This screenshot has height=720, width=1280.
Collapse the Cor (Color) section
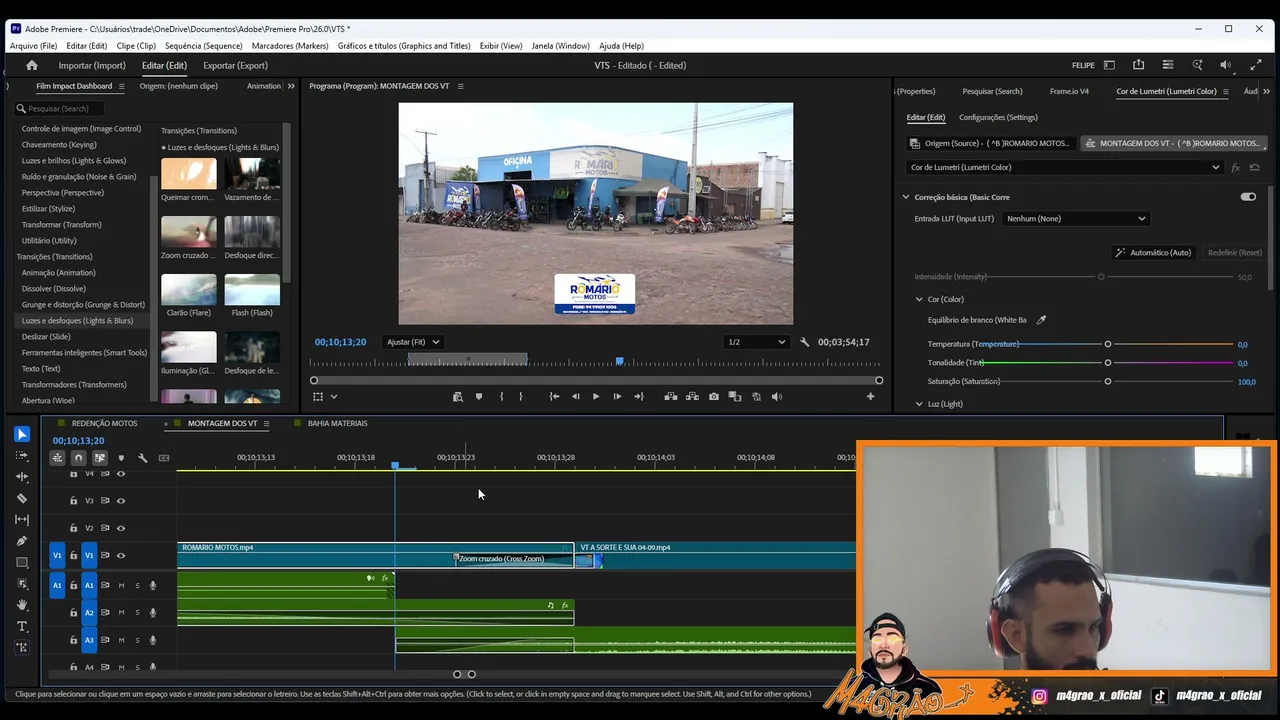pos(919,299)
